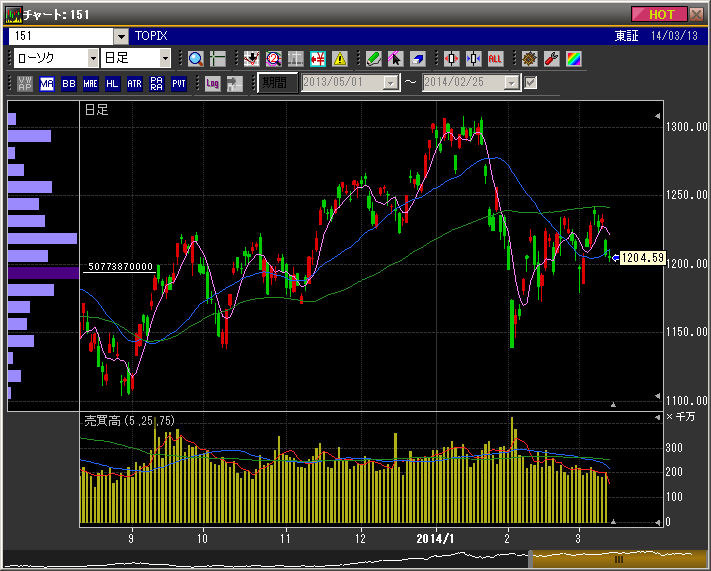Click the 期間 period button
This screenshot has width=711, height=571.
pos(276,83)
